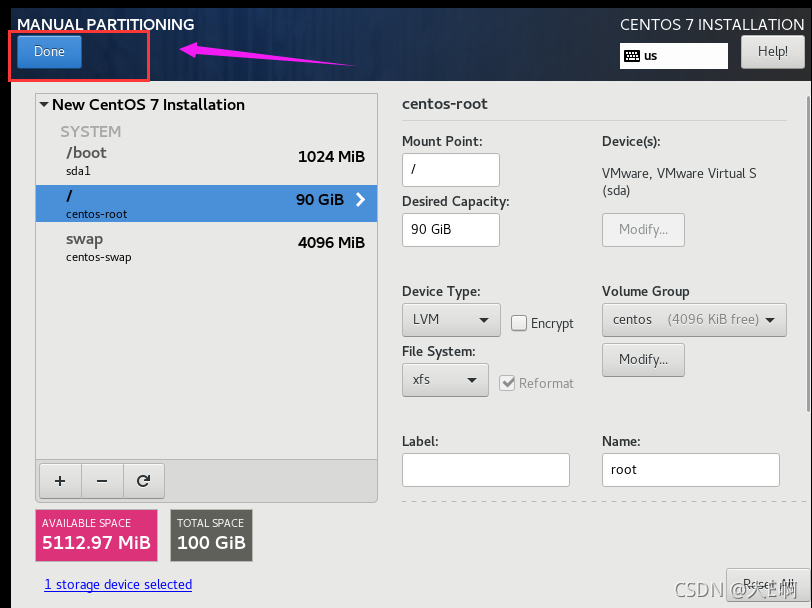
Task: Open the 1 storage device selected link
Action: pyautogui.click(x=118, y=585)
